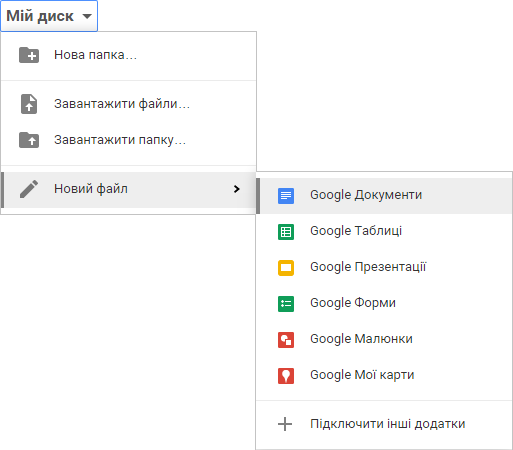Image resolution: width=513 pixels, height=450 pixels.
Task: Select Нова папка… menu entry
Action: coord(129,55)
